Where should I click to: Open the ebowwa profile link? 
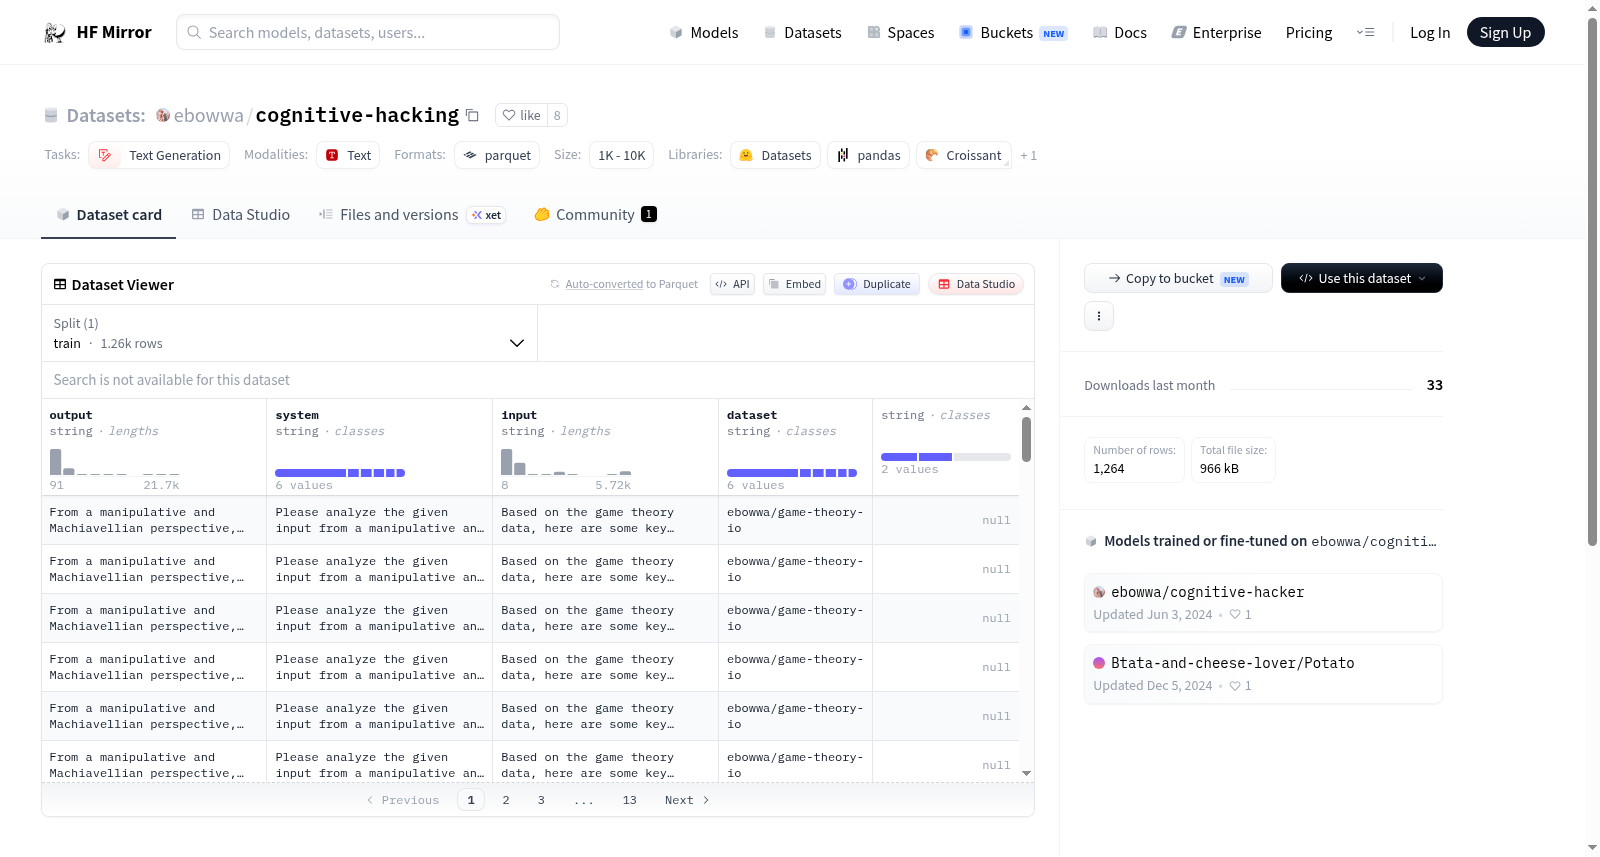pos(208,115)
